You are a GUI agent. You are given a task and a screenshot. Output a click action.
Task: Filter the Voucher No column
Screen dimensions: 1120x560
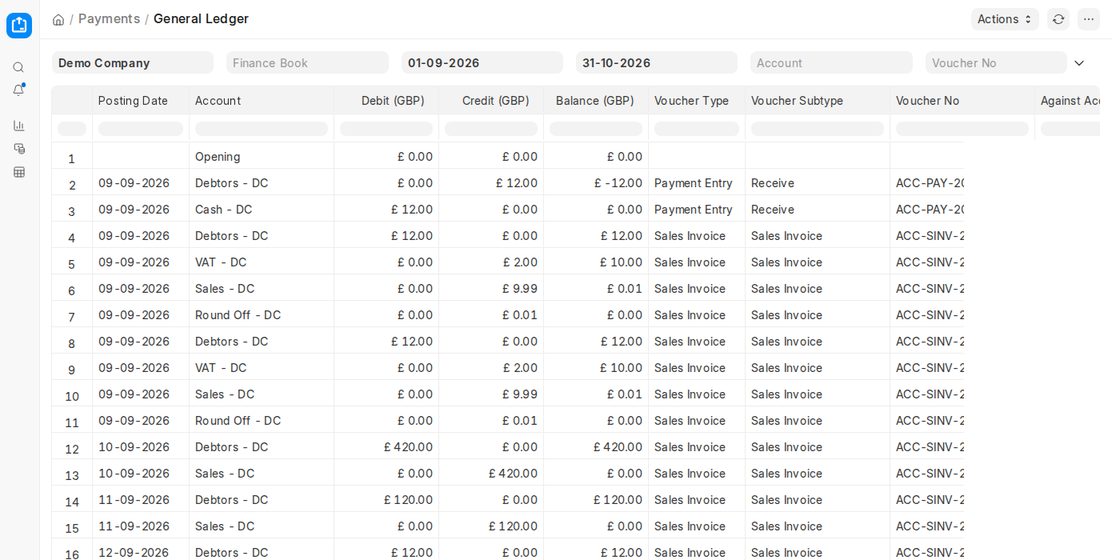click(x=963, y=129)
